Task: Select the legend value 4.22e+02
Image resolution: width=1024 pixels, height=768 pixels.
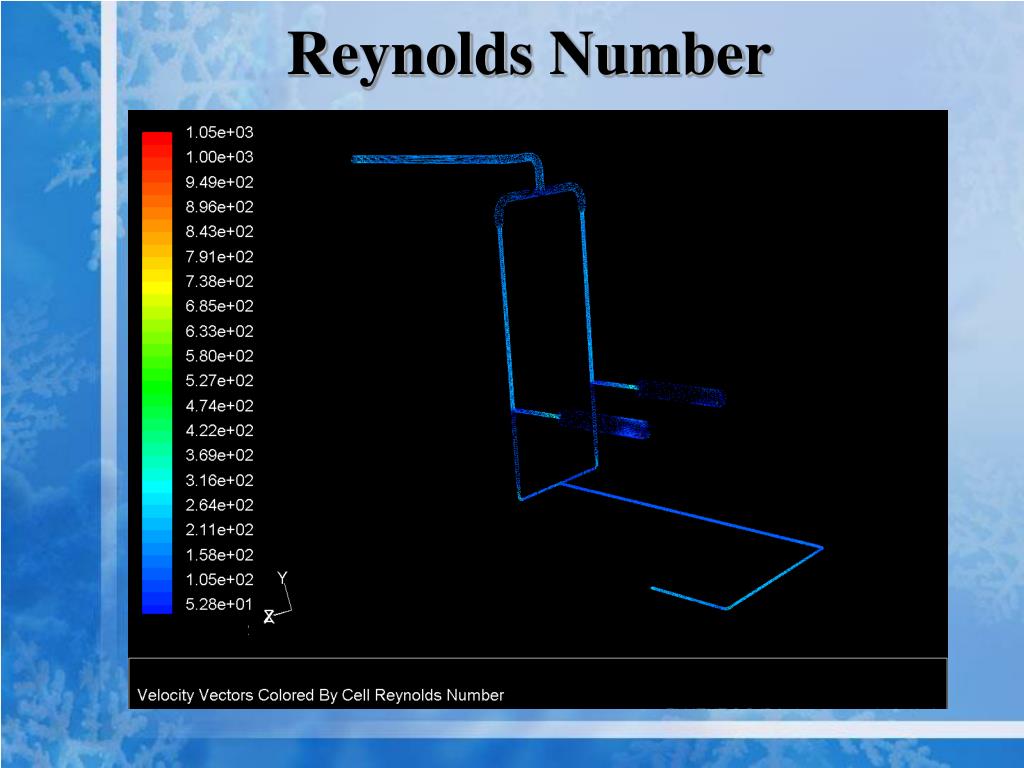Action: tap(219, 430)
